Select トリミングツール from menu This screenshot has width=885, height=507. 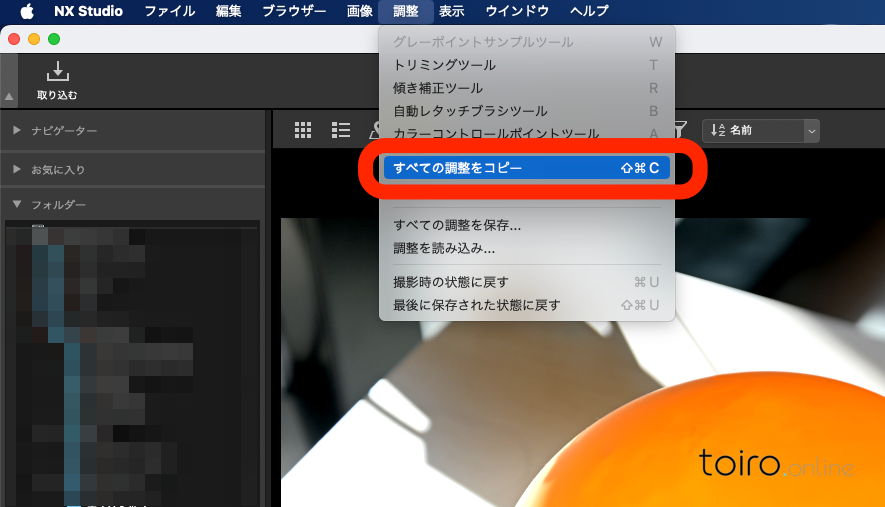[527, 65]
